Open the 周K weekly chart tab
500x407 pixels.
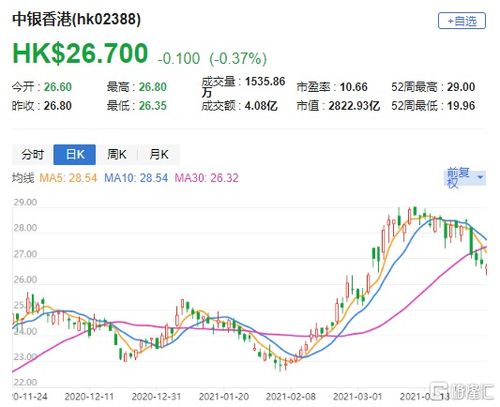point(117,155)
